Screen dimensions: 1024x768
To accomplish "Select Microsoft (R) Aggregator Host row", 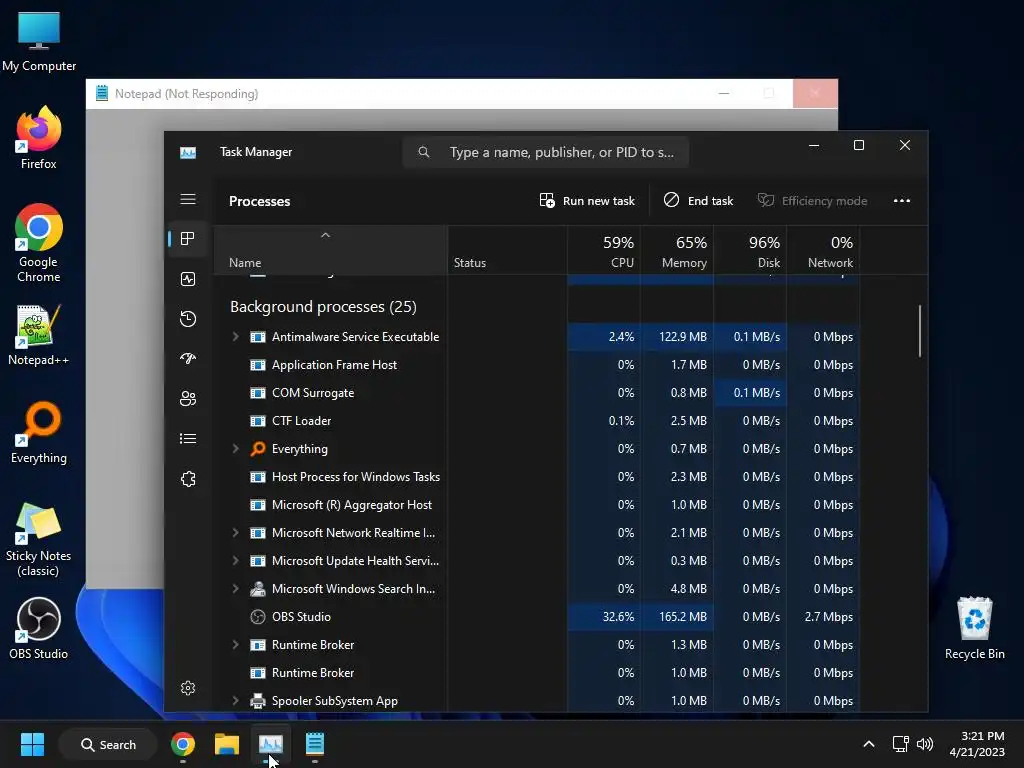I will (536, 505).
